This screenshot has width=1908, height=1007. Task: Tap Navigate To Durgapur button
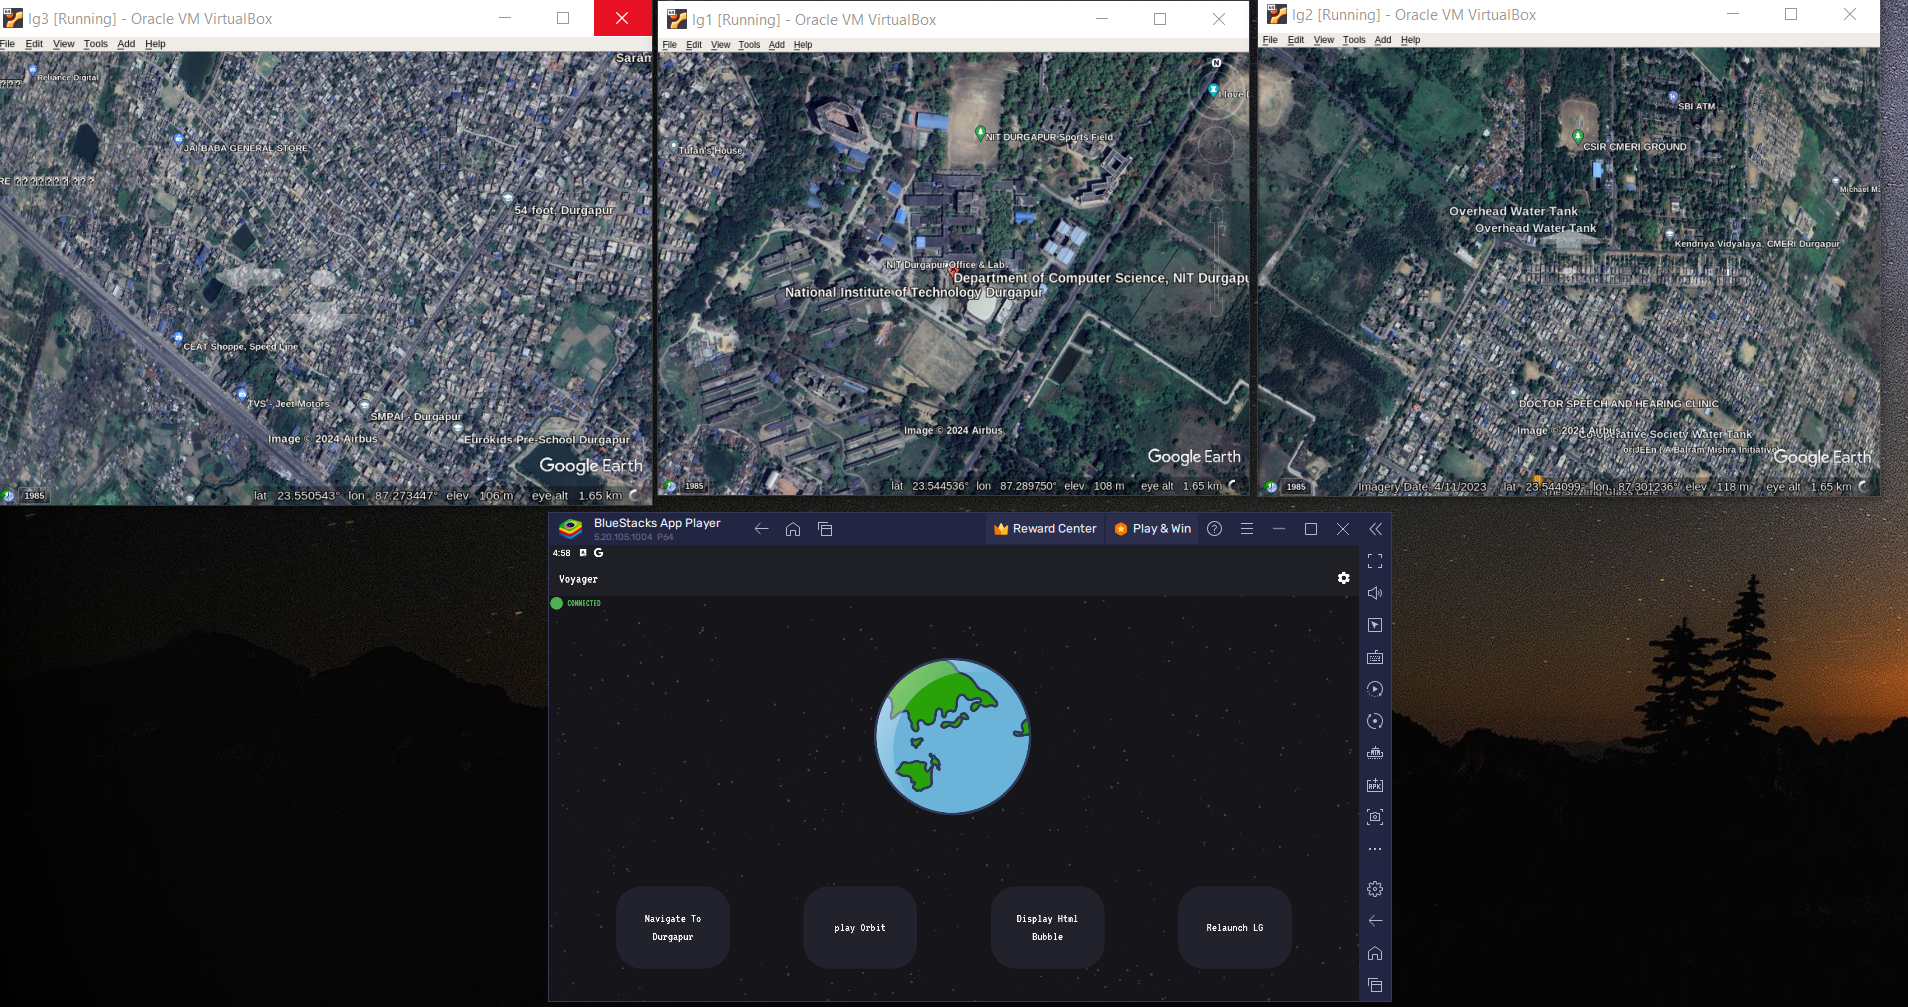pos(673,927)
